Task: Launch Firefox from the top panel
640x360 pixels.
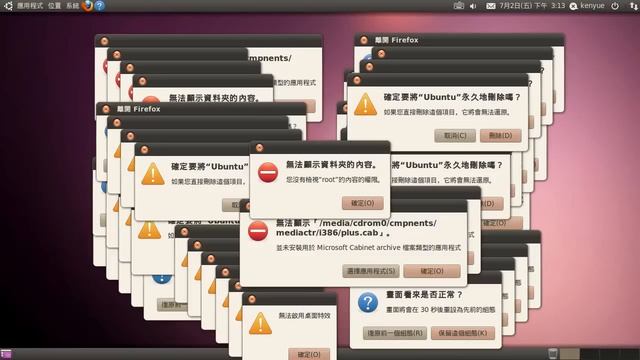Action: [87, 6]
